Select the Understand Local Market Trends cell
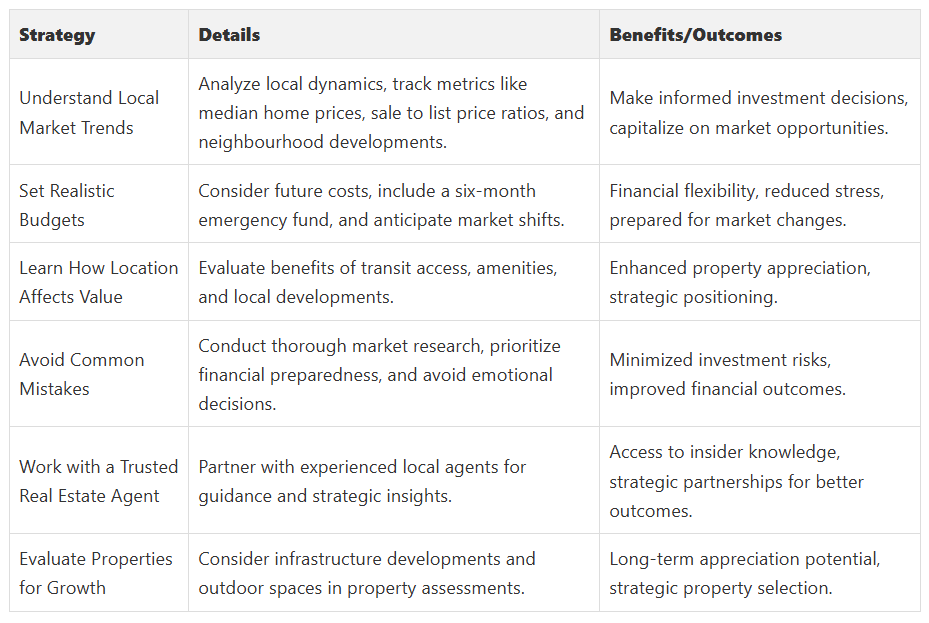 [89, 112]
